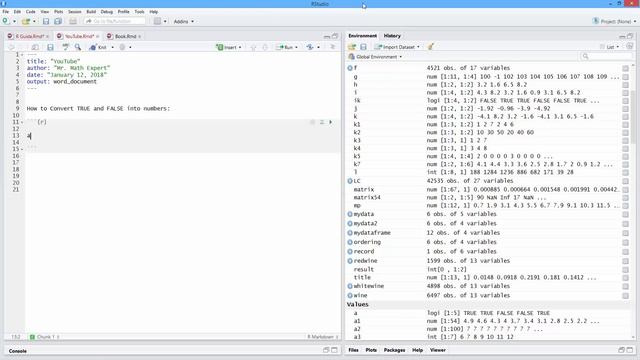Knit the document
The width and height of the screenshot is (640, 360).
tap(98, 47)
